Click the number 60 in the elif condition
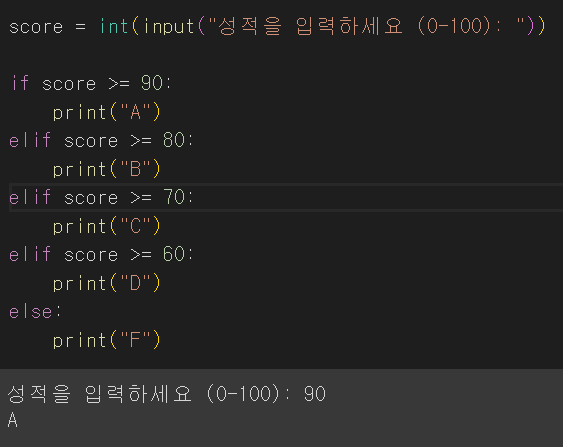This screenshot has height=447, width=563. 174,254
